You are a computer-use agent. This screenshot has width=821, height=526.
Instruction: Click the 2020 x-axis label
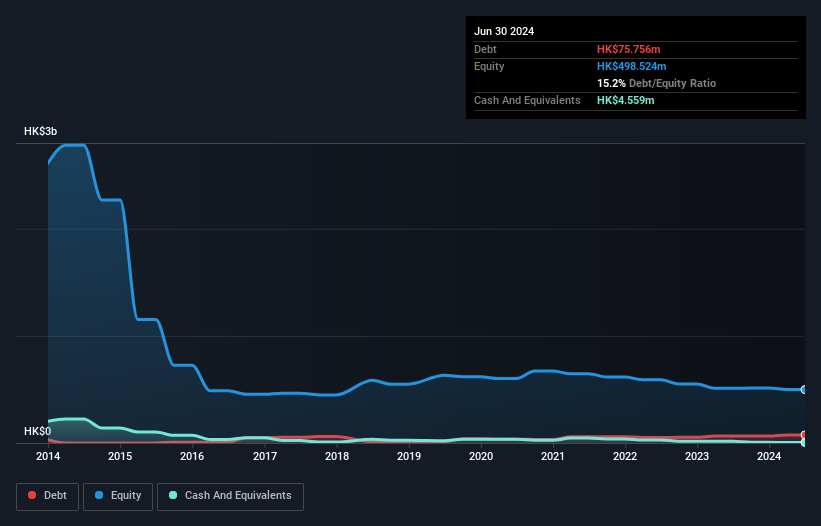[481, 456]
